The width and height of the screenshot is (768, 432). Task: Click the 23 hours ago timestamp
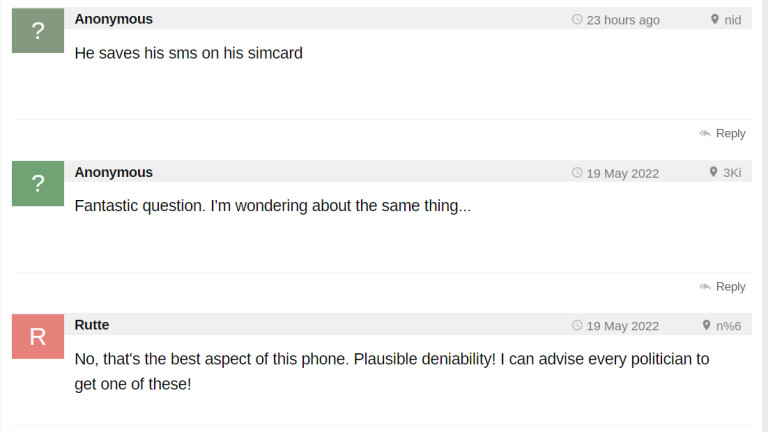tap(623, 20)
